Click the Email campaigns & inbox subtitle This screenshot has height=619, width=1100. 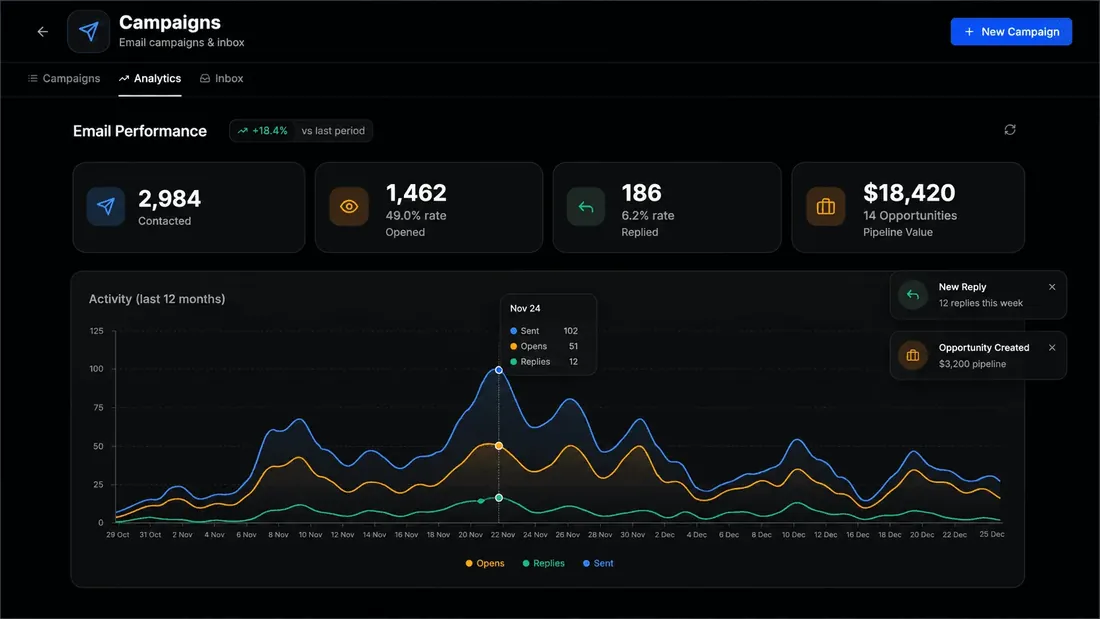tap(182, 42)
